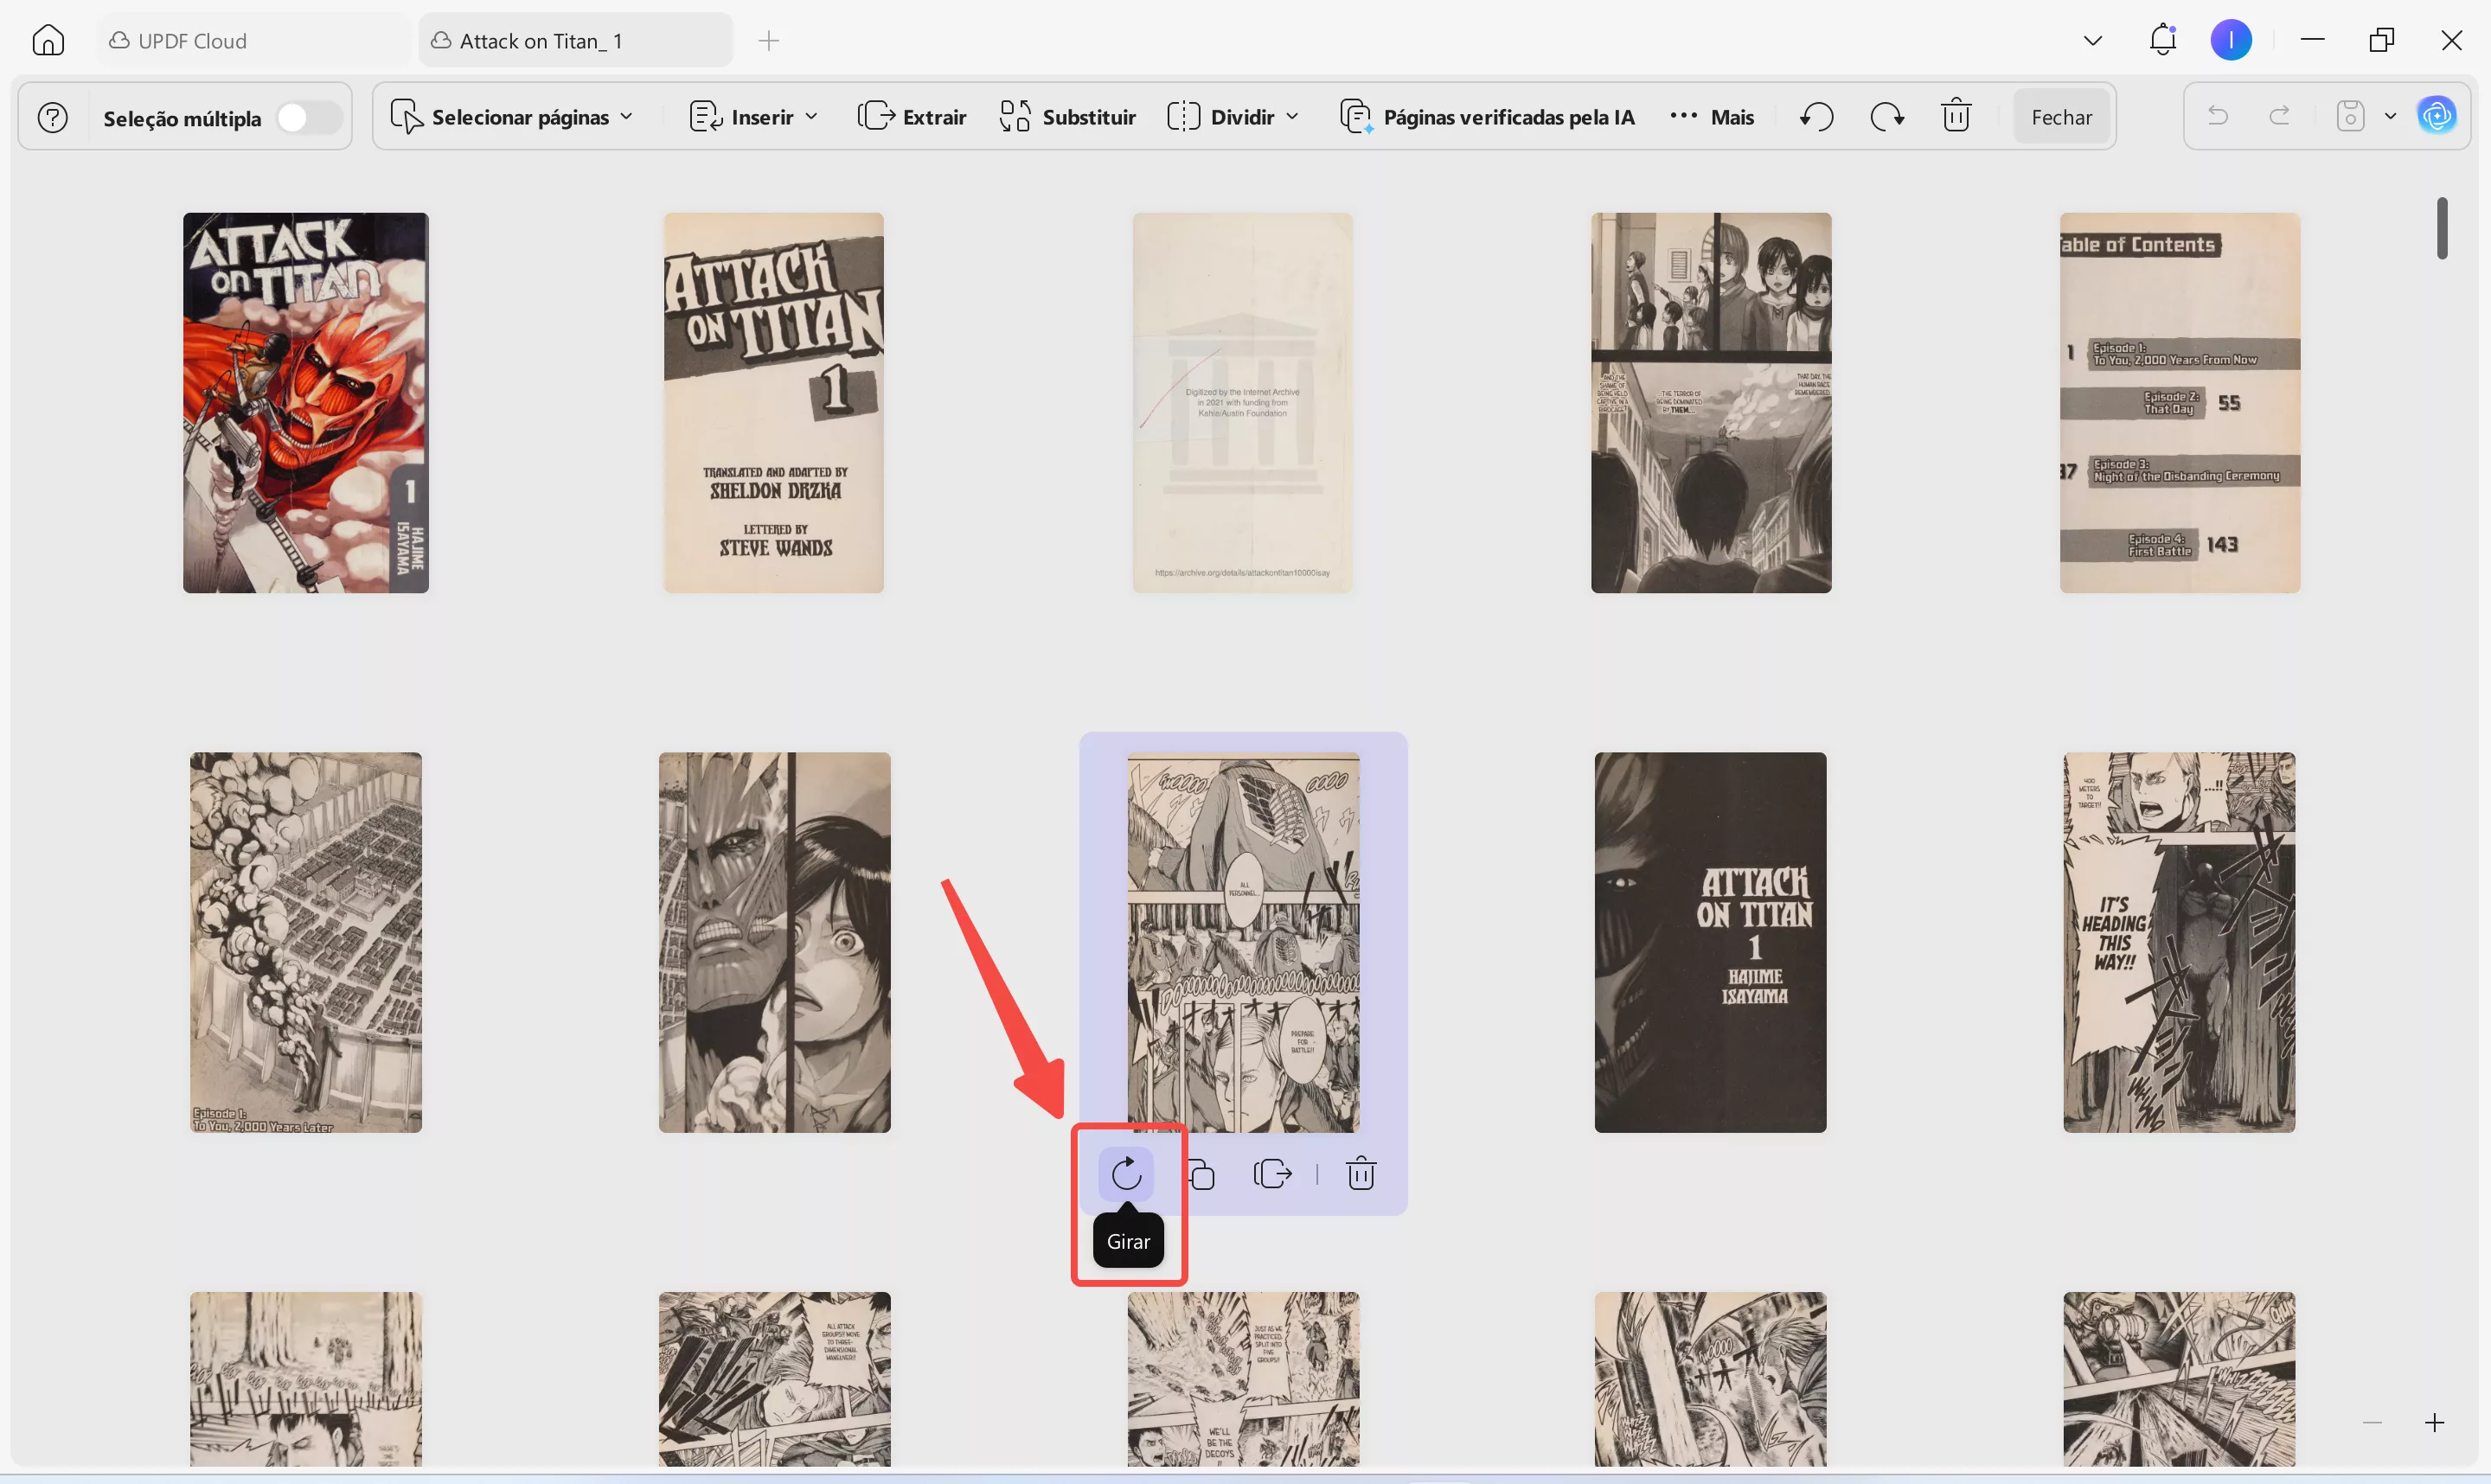Expand the Dividir dropdown
This screenshot has height=1484, width=2491.
click(1233, 117)
